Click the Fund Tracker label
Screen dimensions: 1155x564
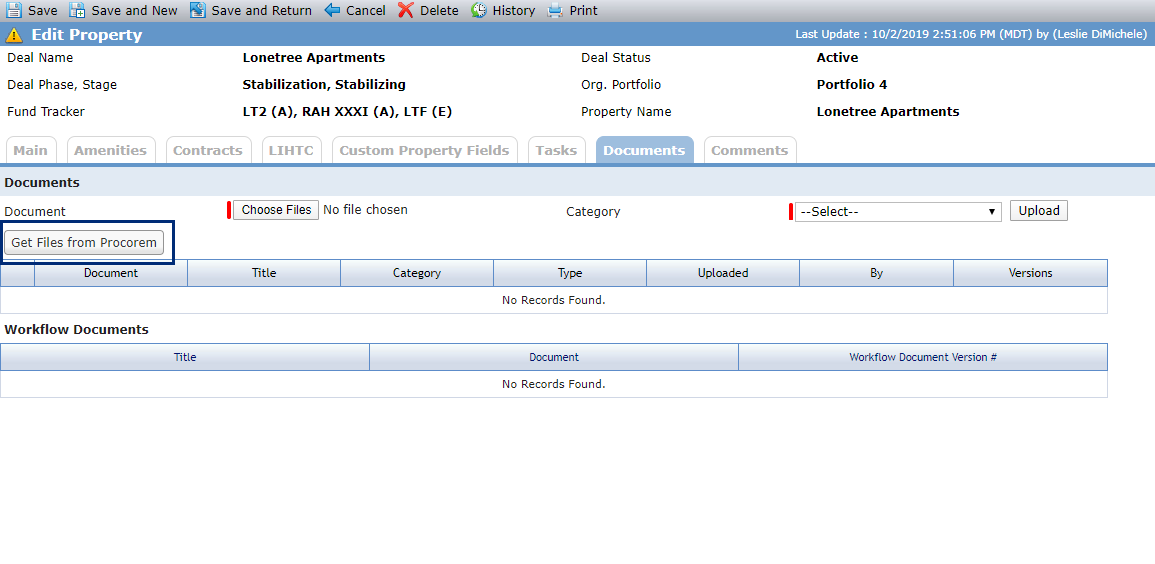46,112
